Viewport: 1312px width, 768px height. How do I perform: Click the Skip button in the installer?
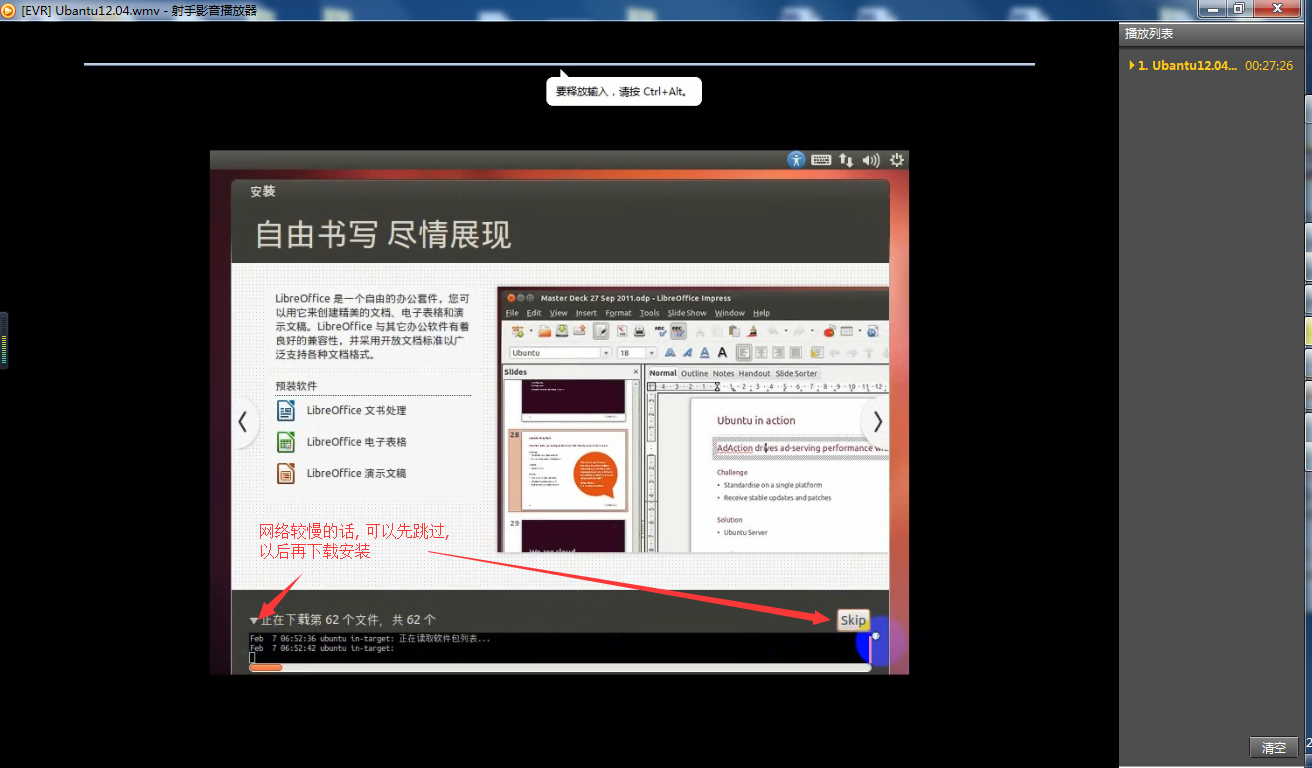(853, 620)
